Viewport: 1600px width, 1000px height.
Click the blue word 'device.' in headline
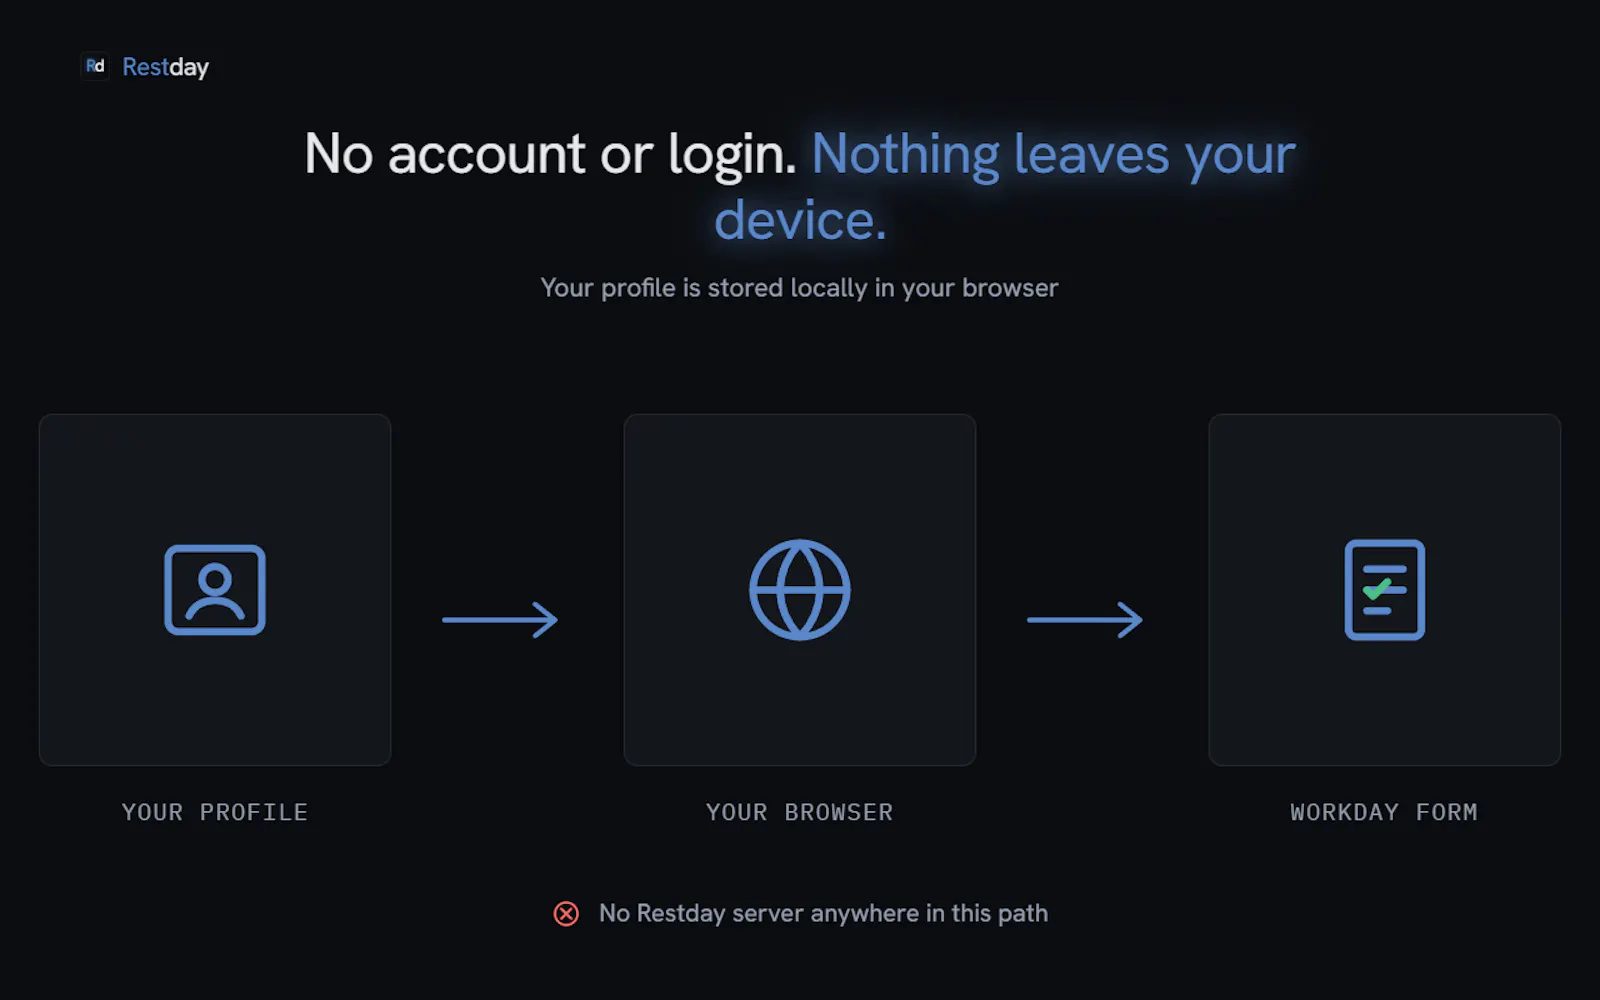(x=800, y=220)
